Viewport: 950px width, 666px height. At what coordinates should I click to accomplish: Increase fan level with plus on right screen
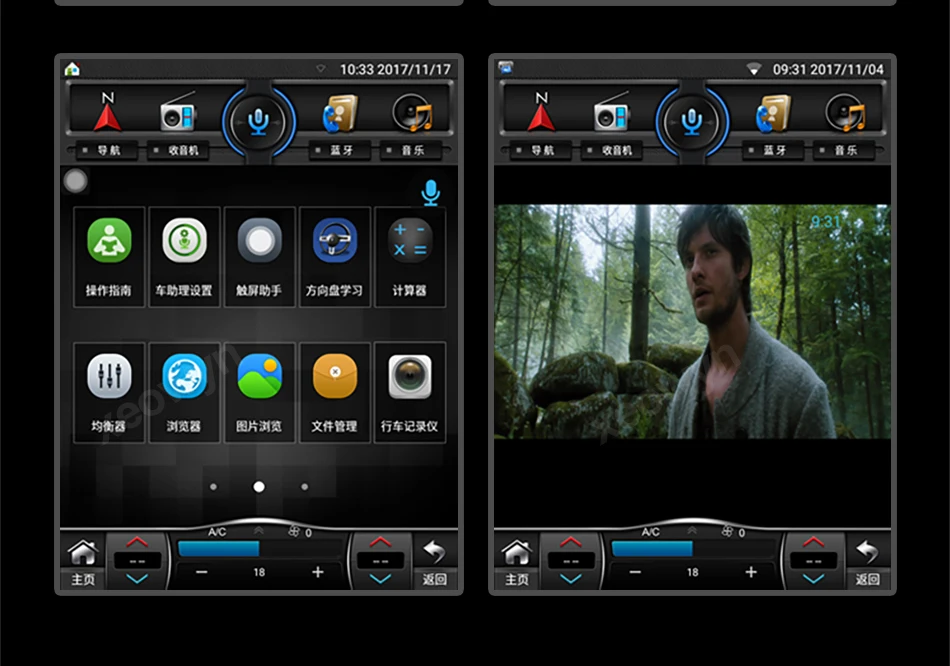point(751,572)
